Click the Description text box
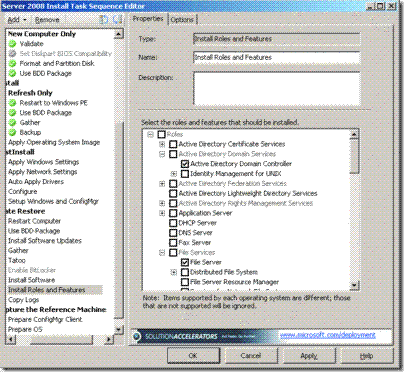This screenshot has height=372, width=404. tap(277, 89)
